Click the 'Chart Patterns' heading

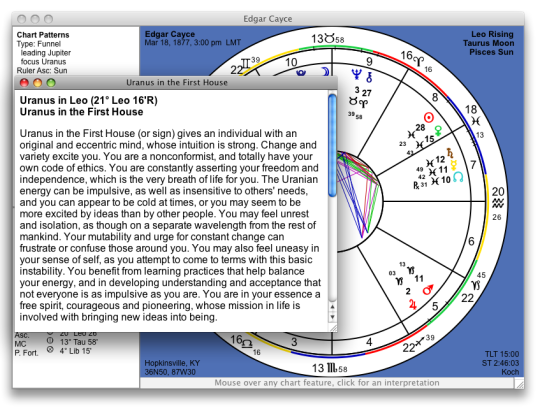point(43,35)
